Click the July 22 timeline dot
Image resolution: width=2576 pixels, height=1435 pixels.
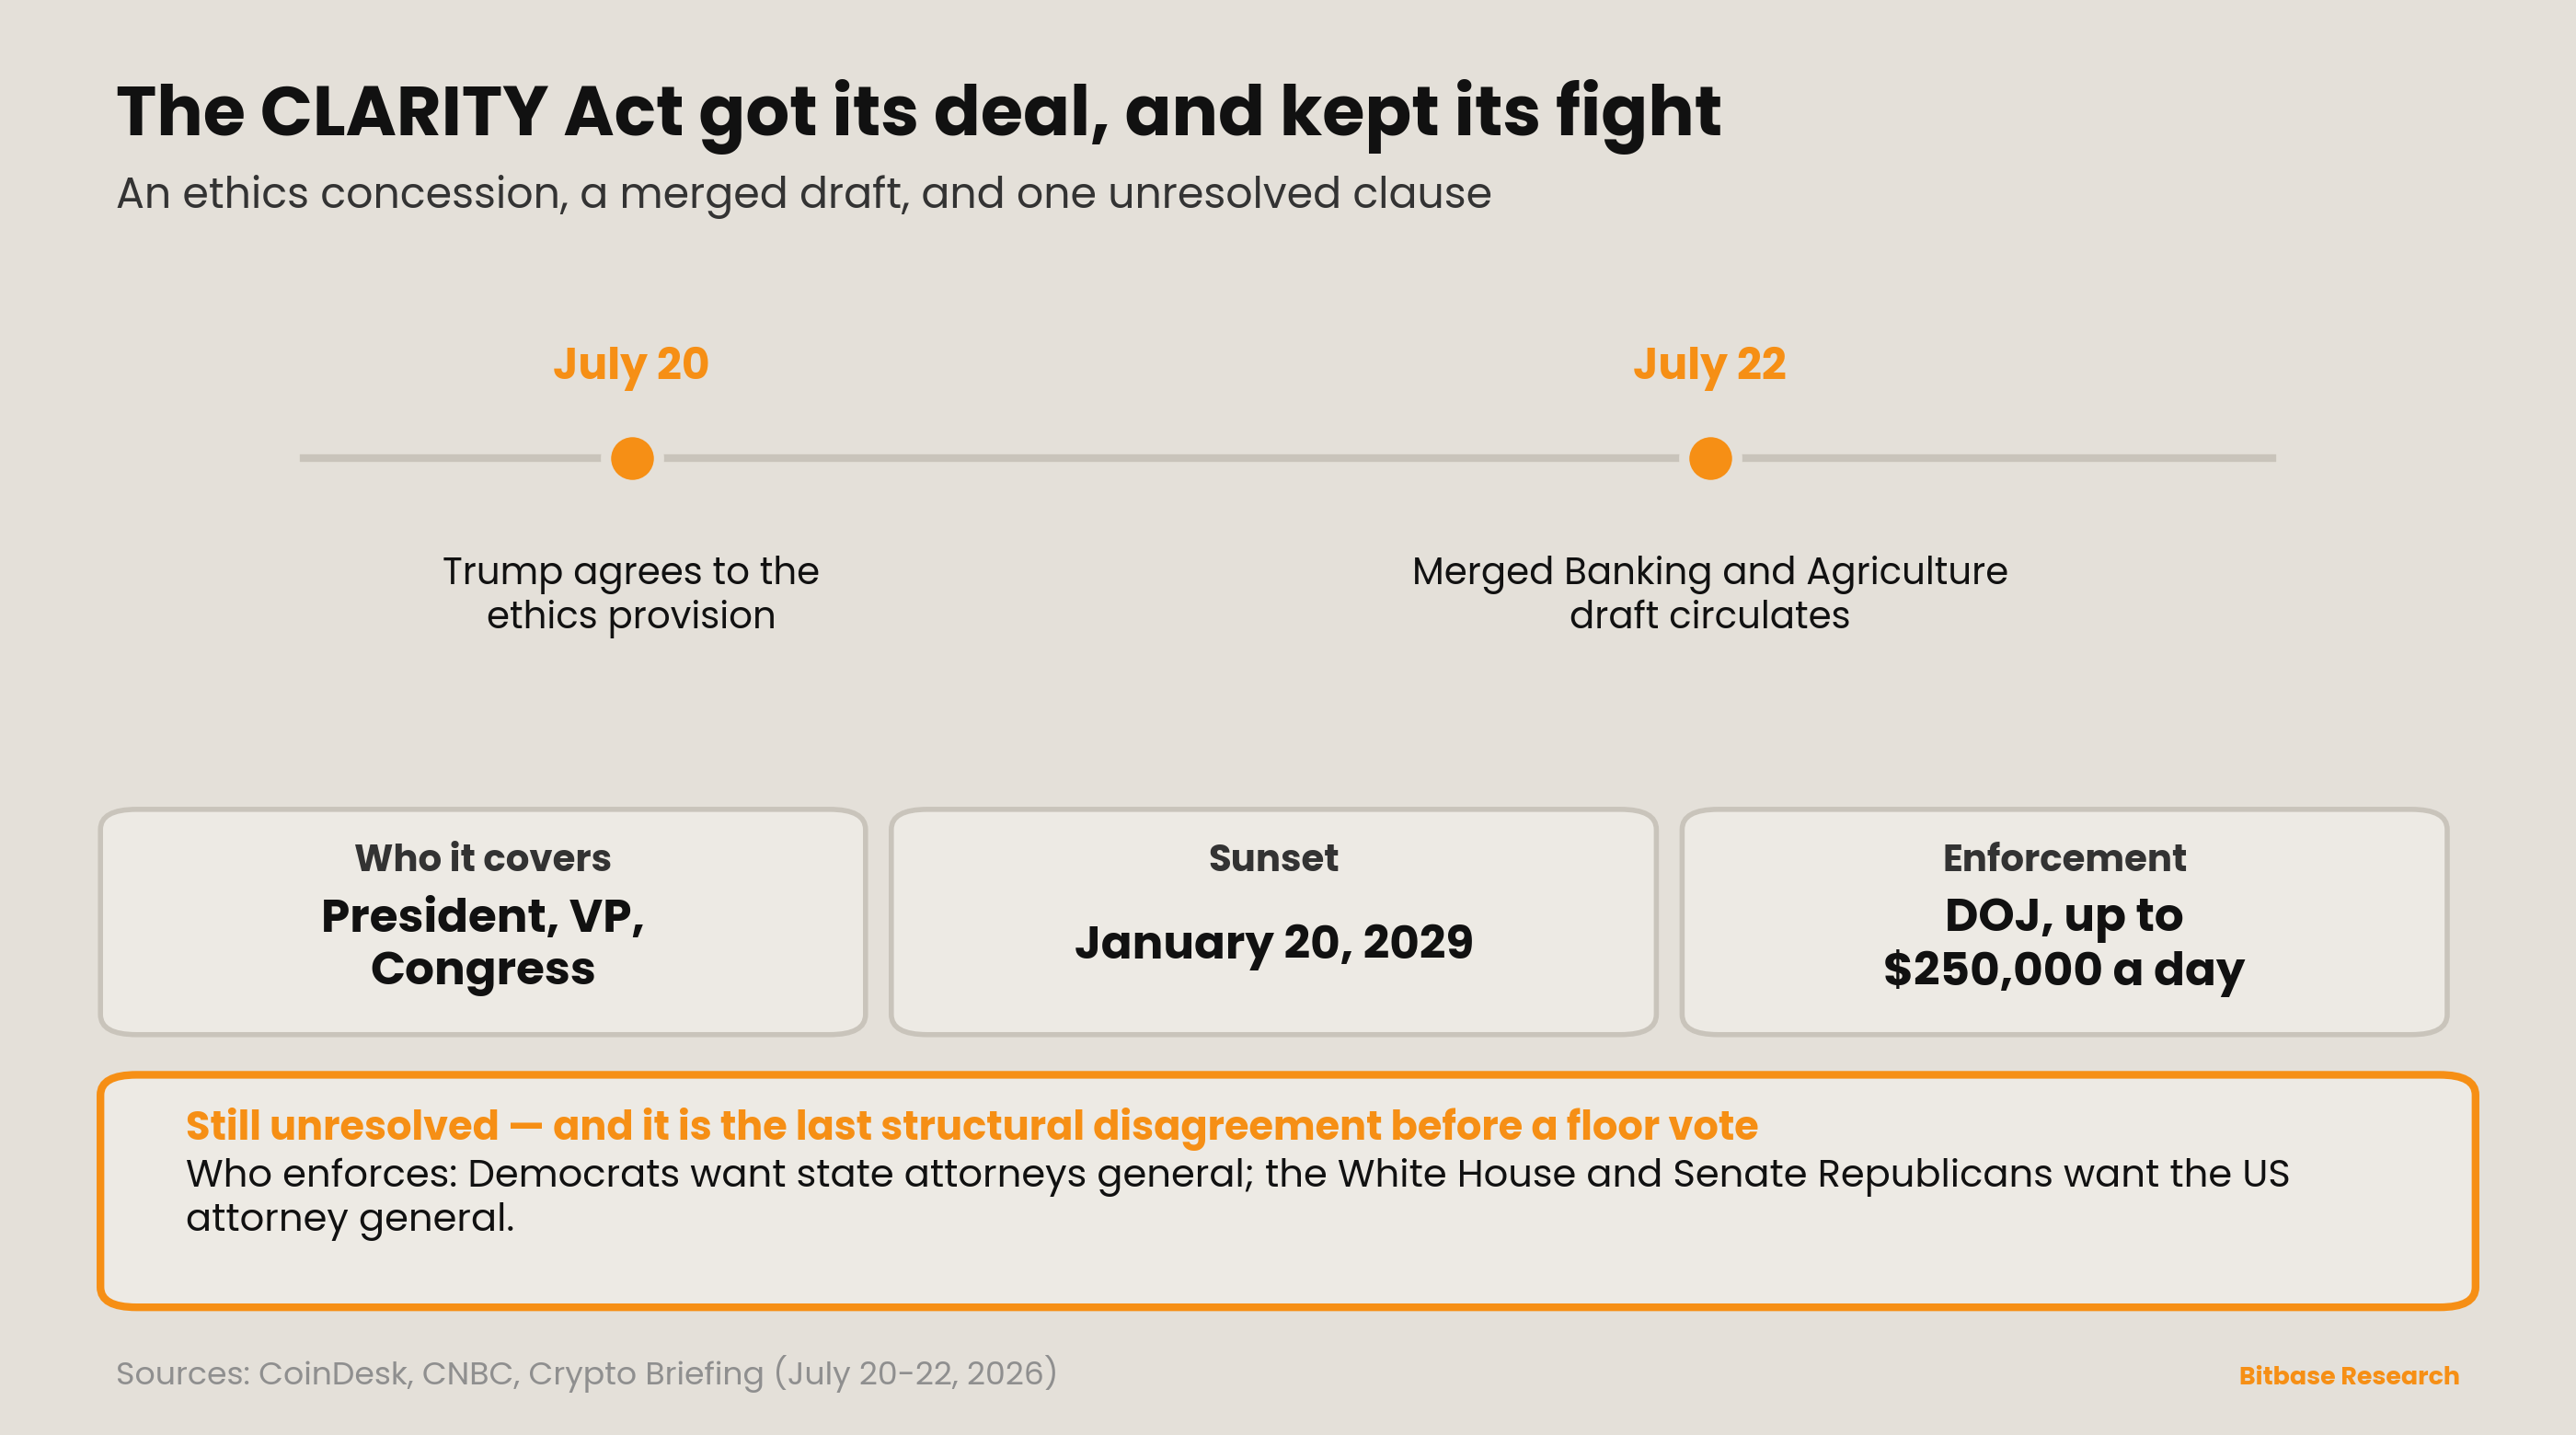point(1710,458)
